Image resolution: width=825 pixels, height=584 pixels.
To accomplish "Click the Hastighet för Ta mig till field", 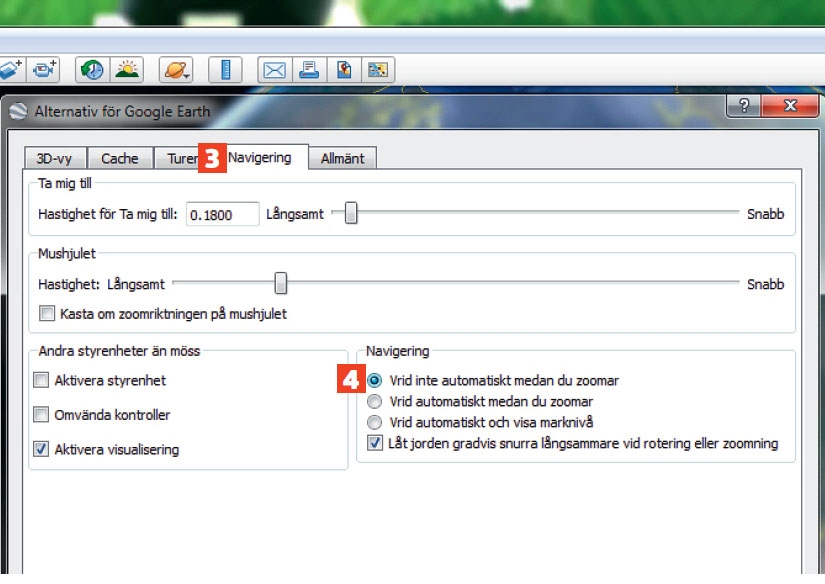I will click(x=221, y=214).
